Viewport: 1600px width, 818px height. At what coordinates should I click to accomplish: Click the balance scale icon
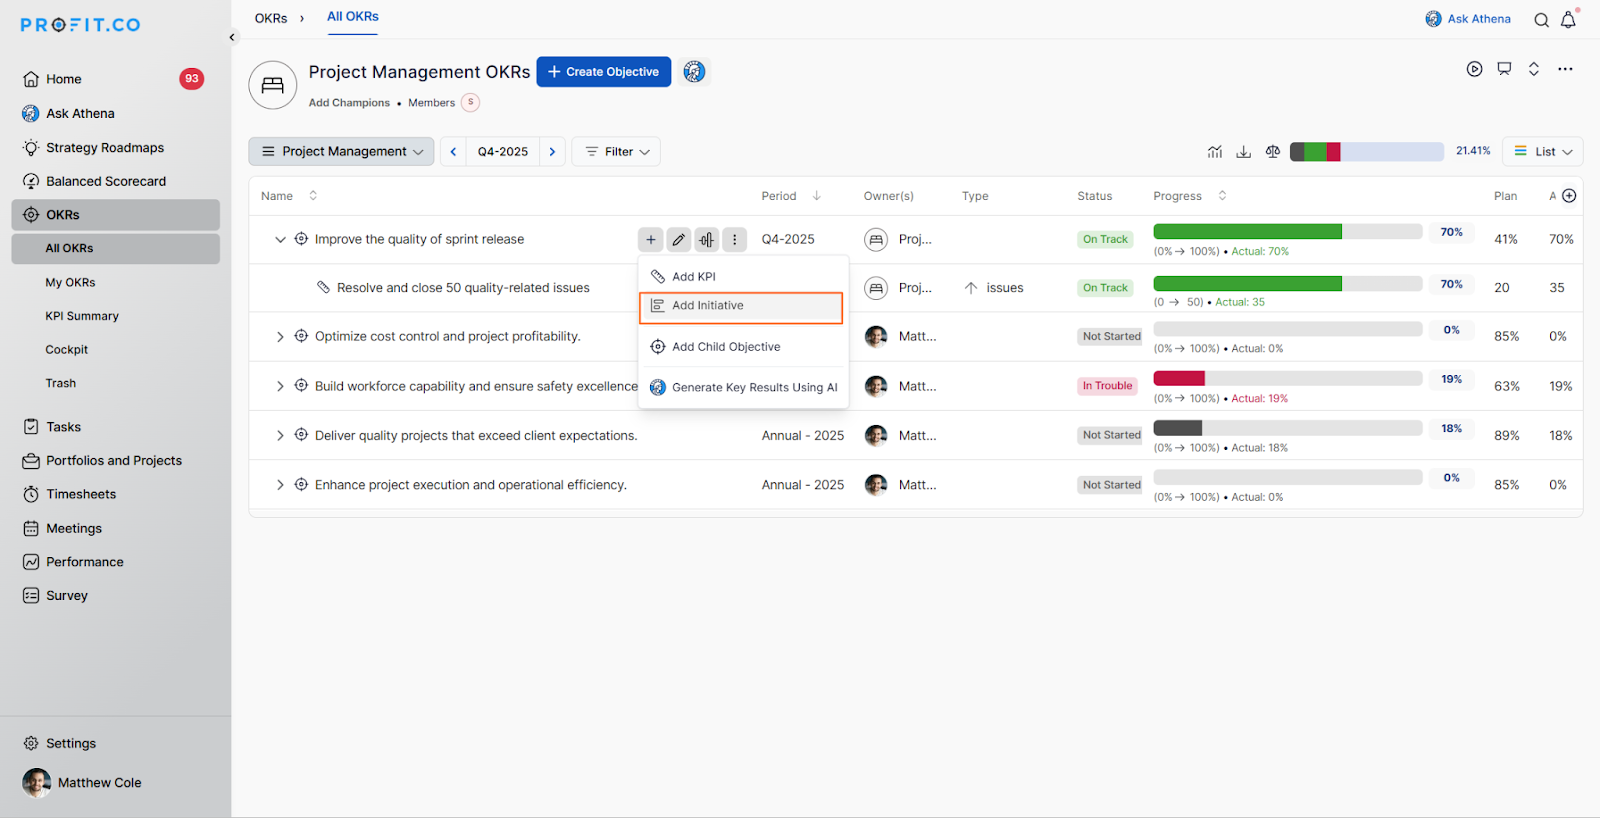[x=1273, y=152]
